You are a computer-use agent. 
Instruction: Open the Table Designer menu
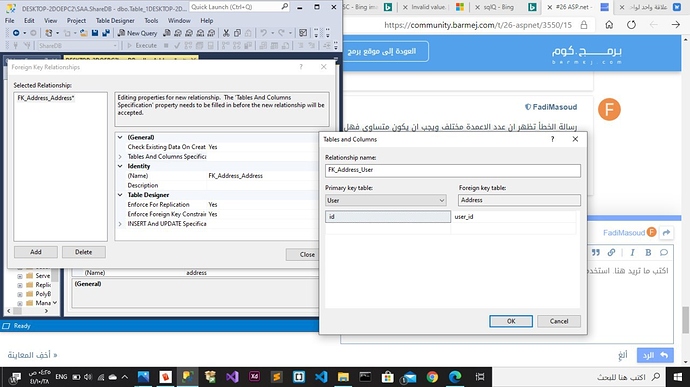(115, 21)
